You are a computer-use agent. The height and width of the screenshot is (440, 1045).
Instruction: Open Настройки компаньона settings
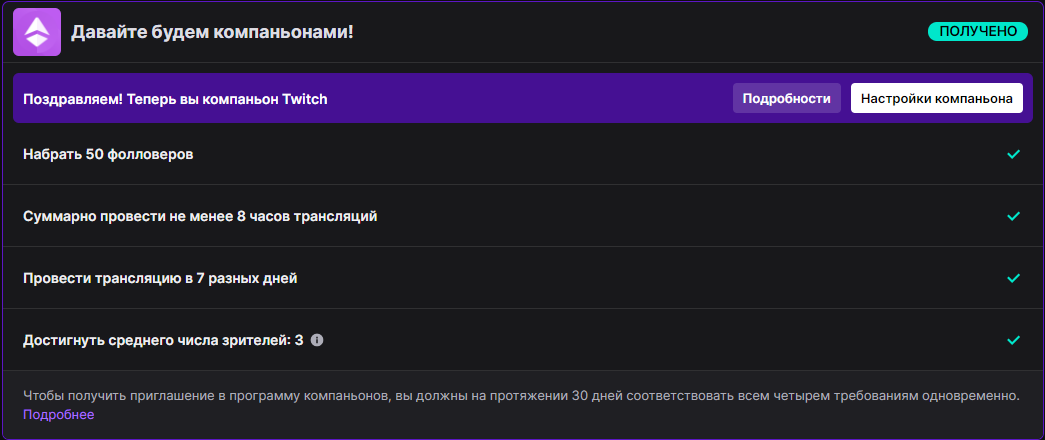pos(936,99)
